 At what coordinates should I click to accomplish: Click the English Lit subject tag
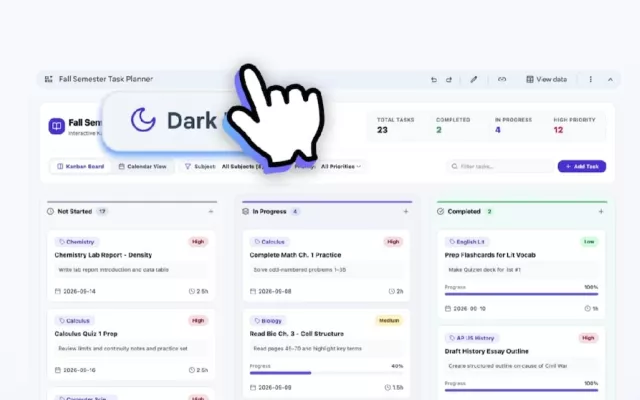467,242
